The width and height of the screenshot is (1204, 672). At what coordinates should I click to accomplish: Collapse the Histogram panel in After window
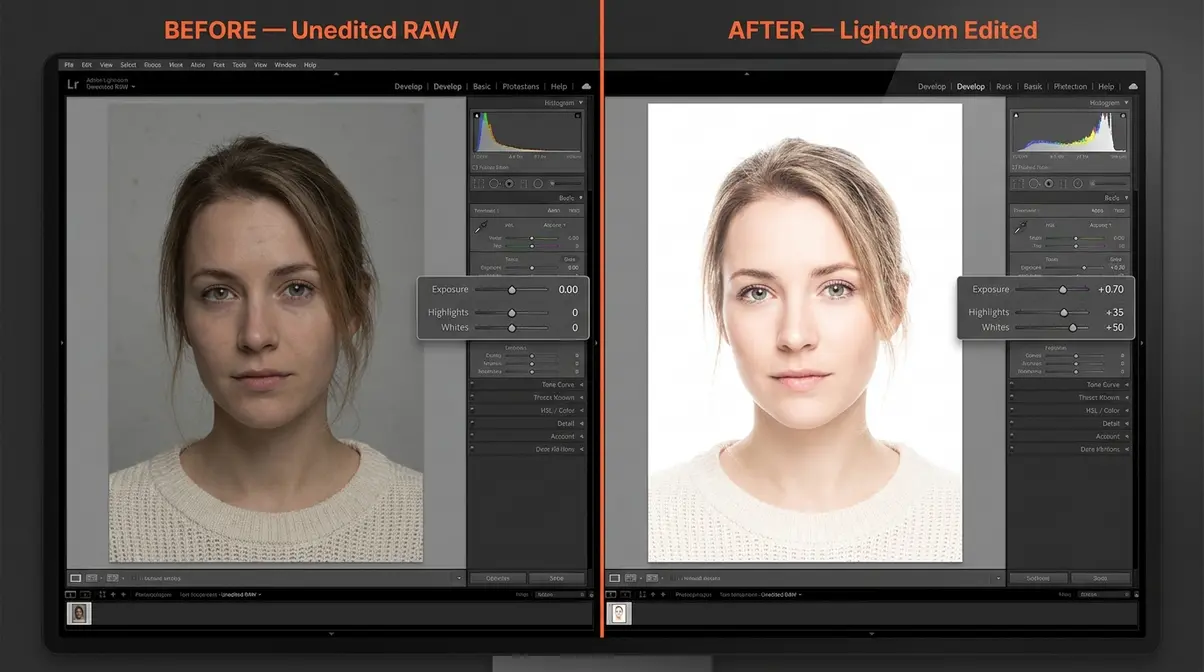point(1126,103)
